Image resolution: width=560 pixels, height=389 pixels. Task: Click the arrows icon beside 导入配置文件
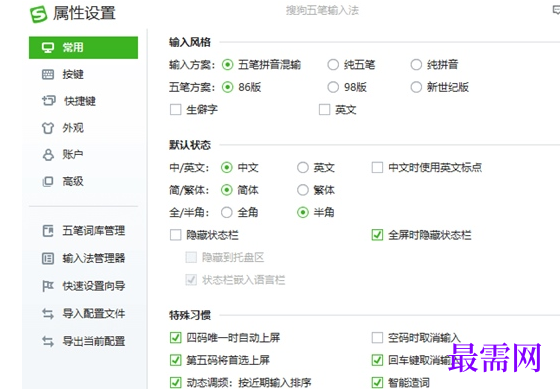coord(48,314)
